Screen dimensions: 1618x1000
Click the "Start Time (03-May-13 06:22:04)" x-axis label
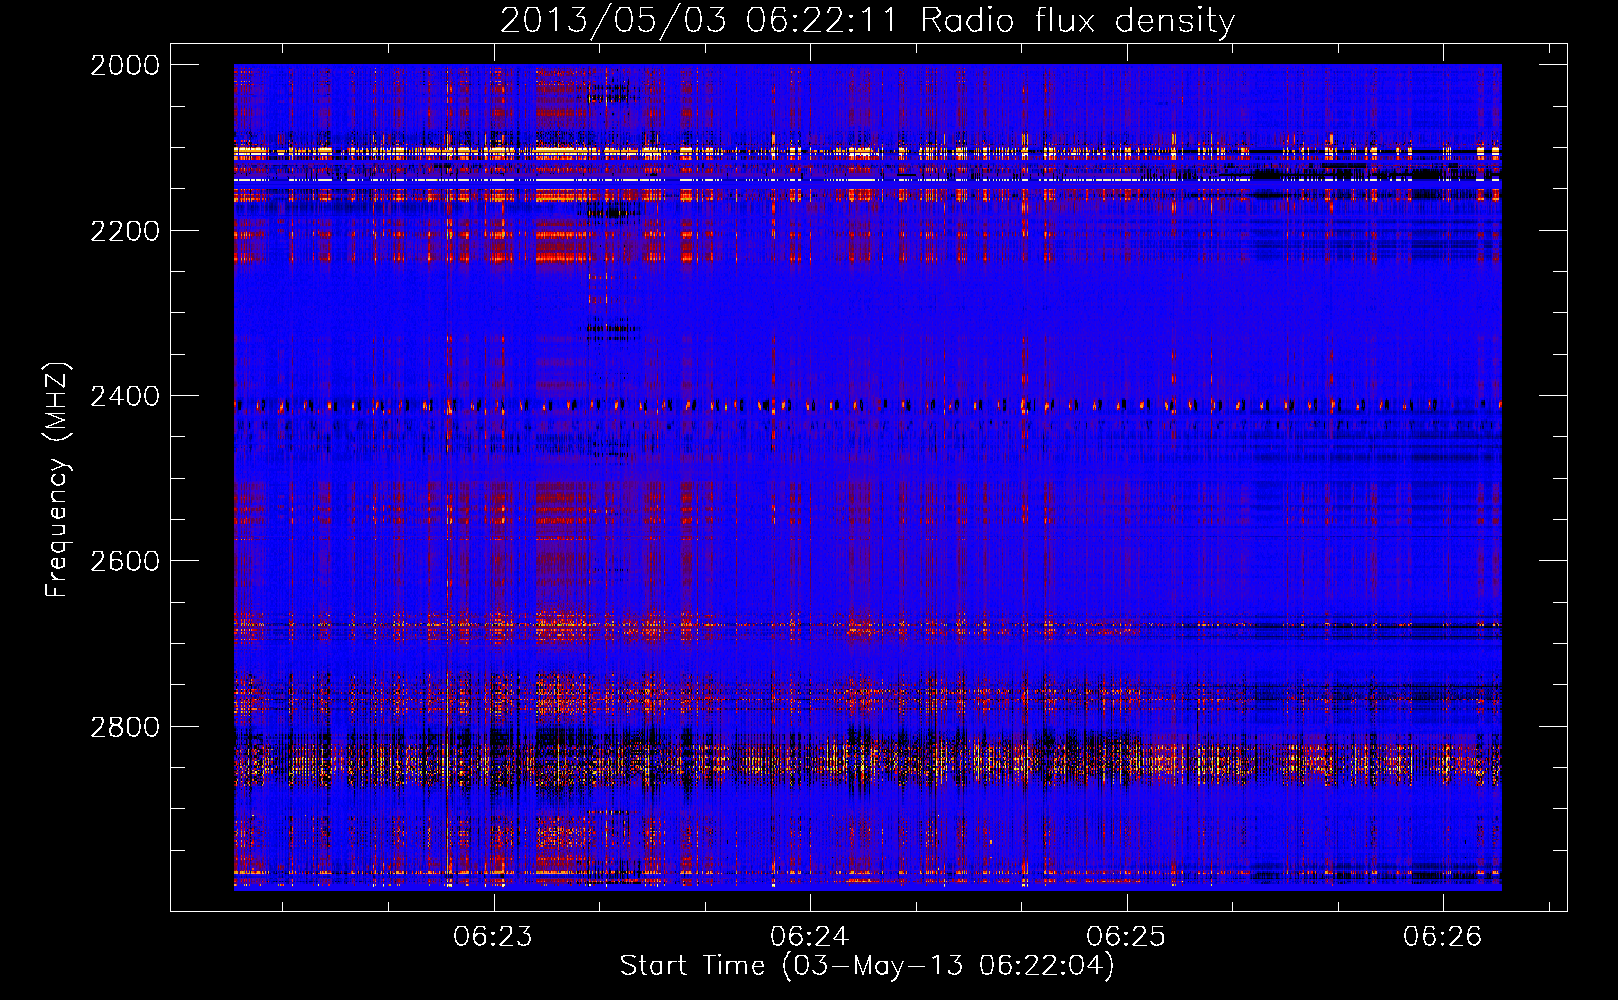(x=867, y=966)
